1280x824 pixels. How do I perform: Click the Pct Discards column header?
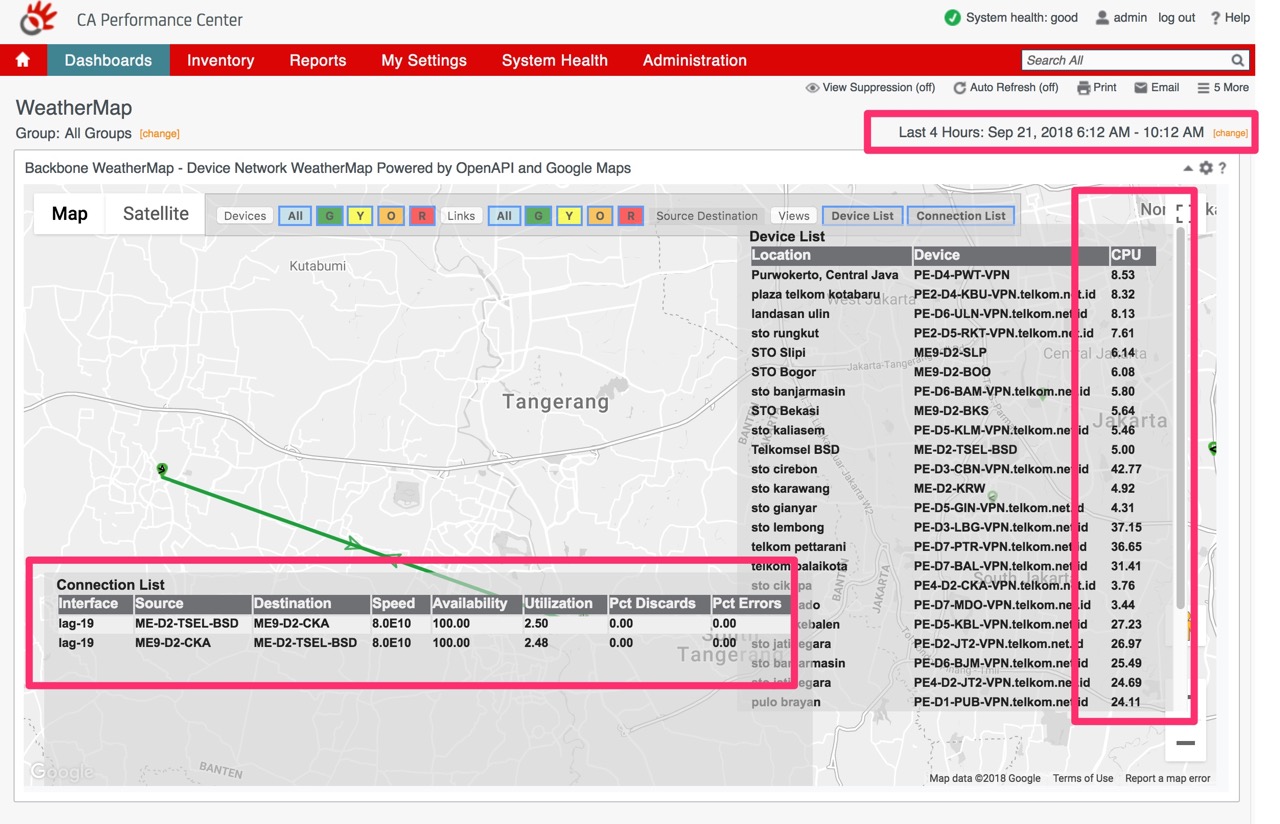point(658,604)
